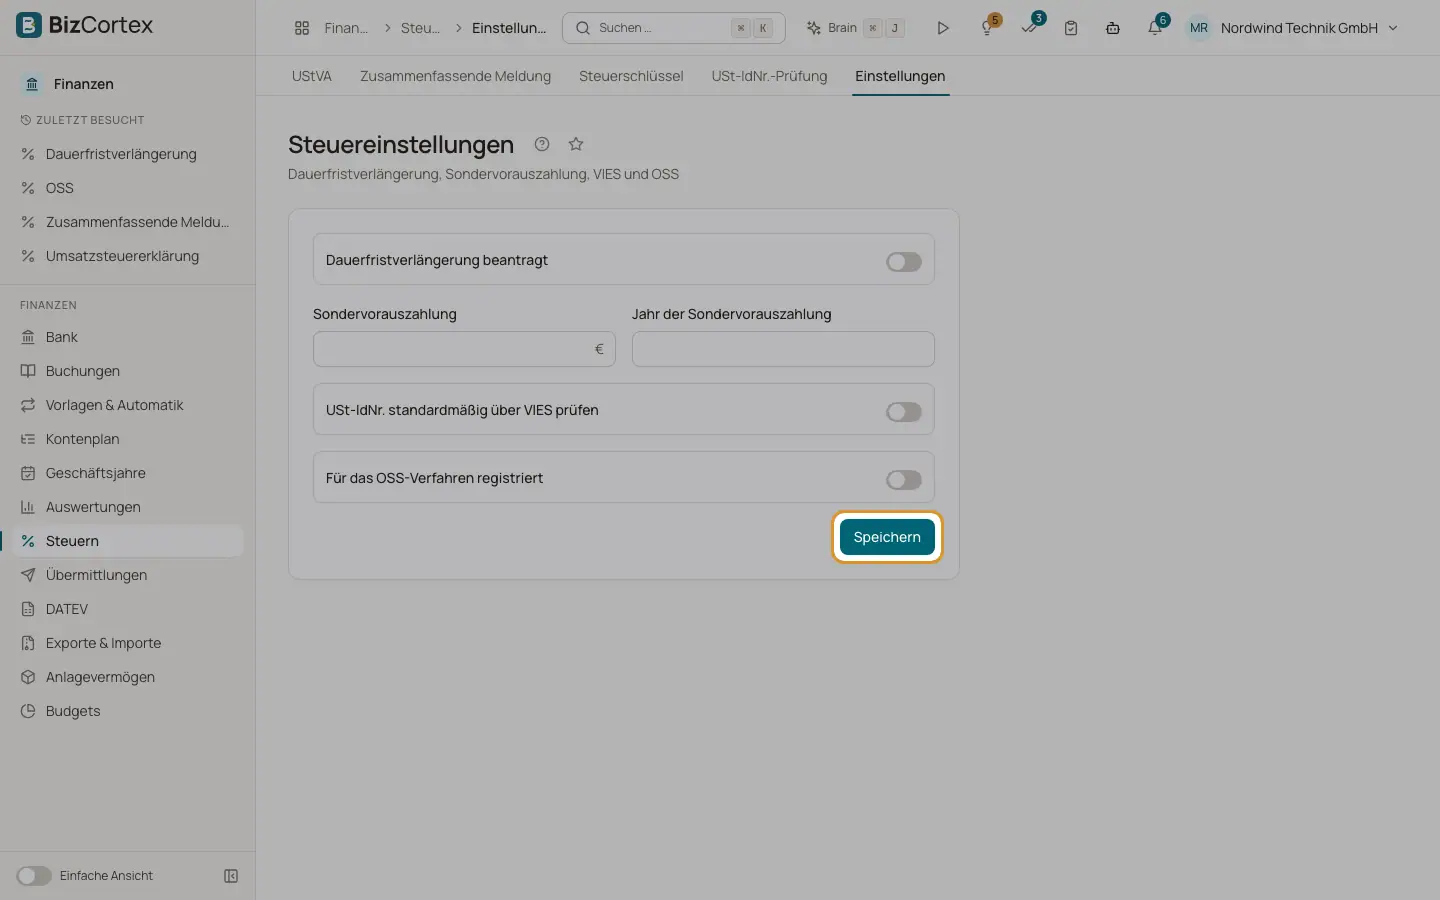Switch to the UStVA tab
Image resolution: width=1440 pixels, height=900 pixels.
[x=312, y=76]
